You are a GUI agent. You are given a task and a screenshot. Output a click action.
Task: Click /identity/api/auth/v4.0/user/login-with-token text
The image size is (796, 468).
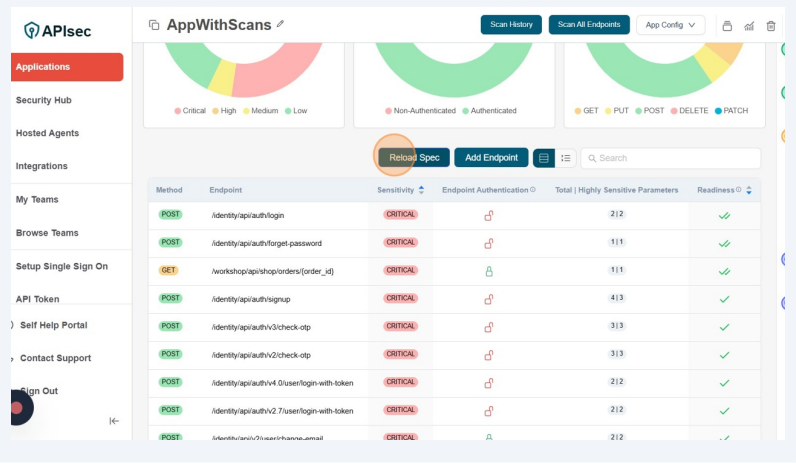click(x=282, y=383)
